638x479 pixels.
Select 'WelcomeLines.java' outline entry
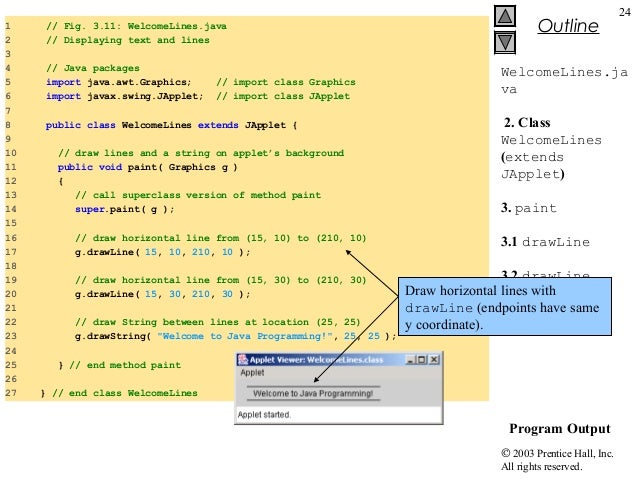[x=564, y=81]
